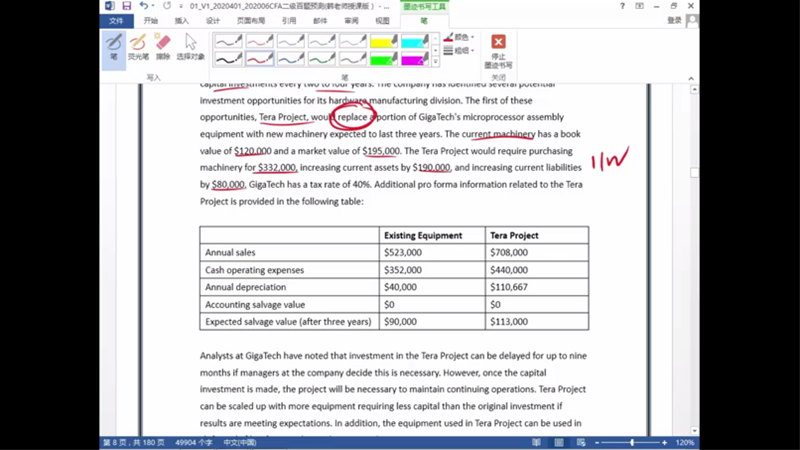
Task: Click the Undo arrow in quick access toolbar
Action: click(144, 6)
